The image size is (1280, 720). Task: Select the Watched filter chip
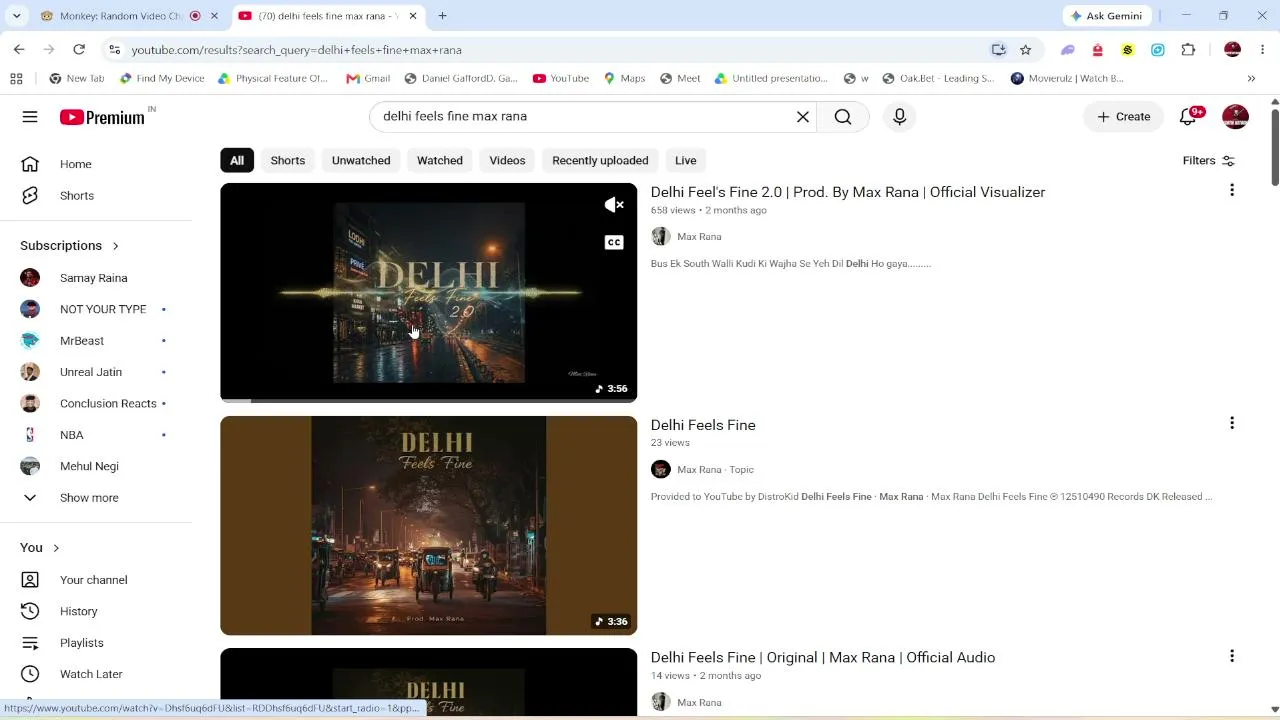pyautogui.click(x=440, y=160)
